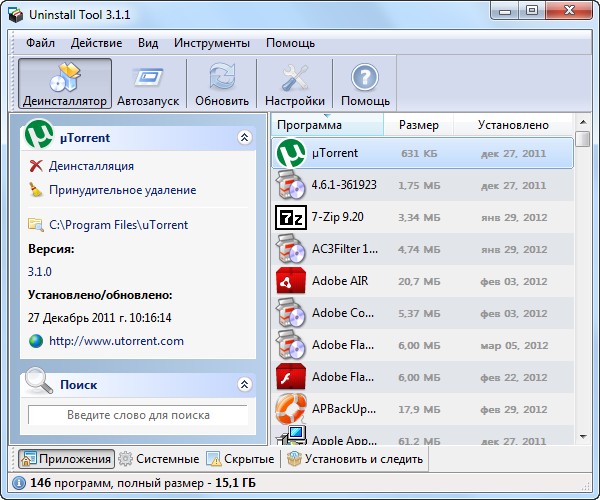This screenshot has width=600, height=500.
Task: Collapse the µTorrent details panel
Action: click(243, 138)
